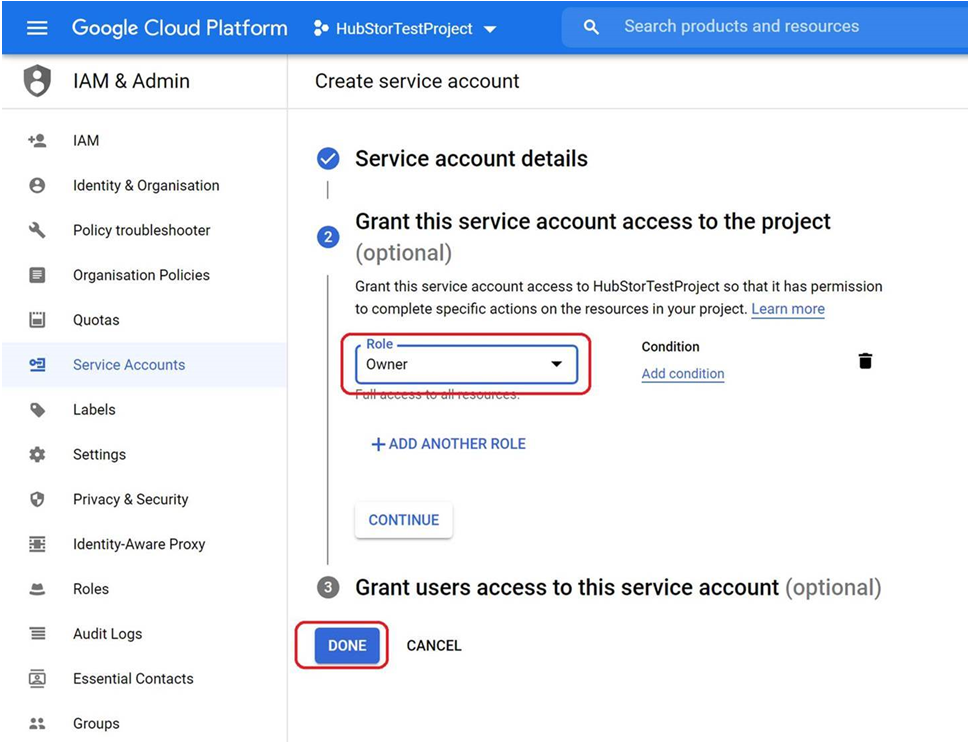Click the Condition column label
968x750 pixels.
pyautogui.click(x=670, y=347)
